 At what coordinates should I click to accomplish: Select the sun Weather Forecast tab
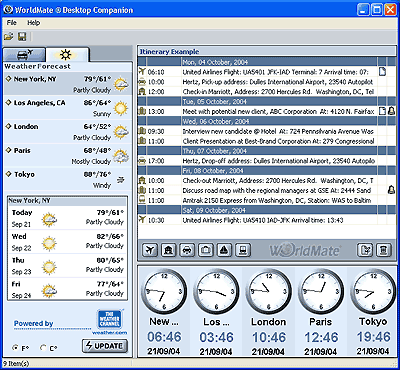click(x=66, y=54)
